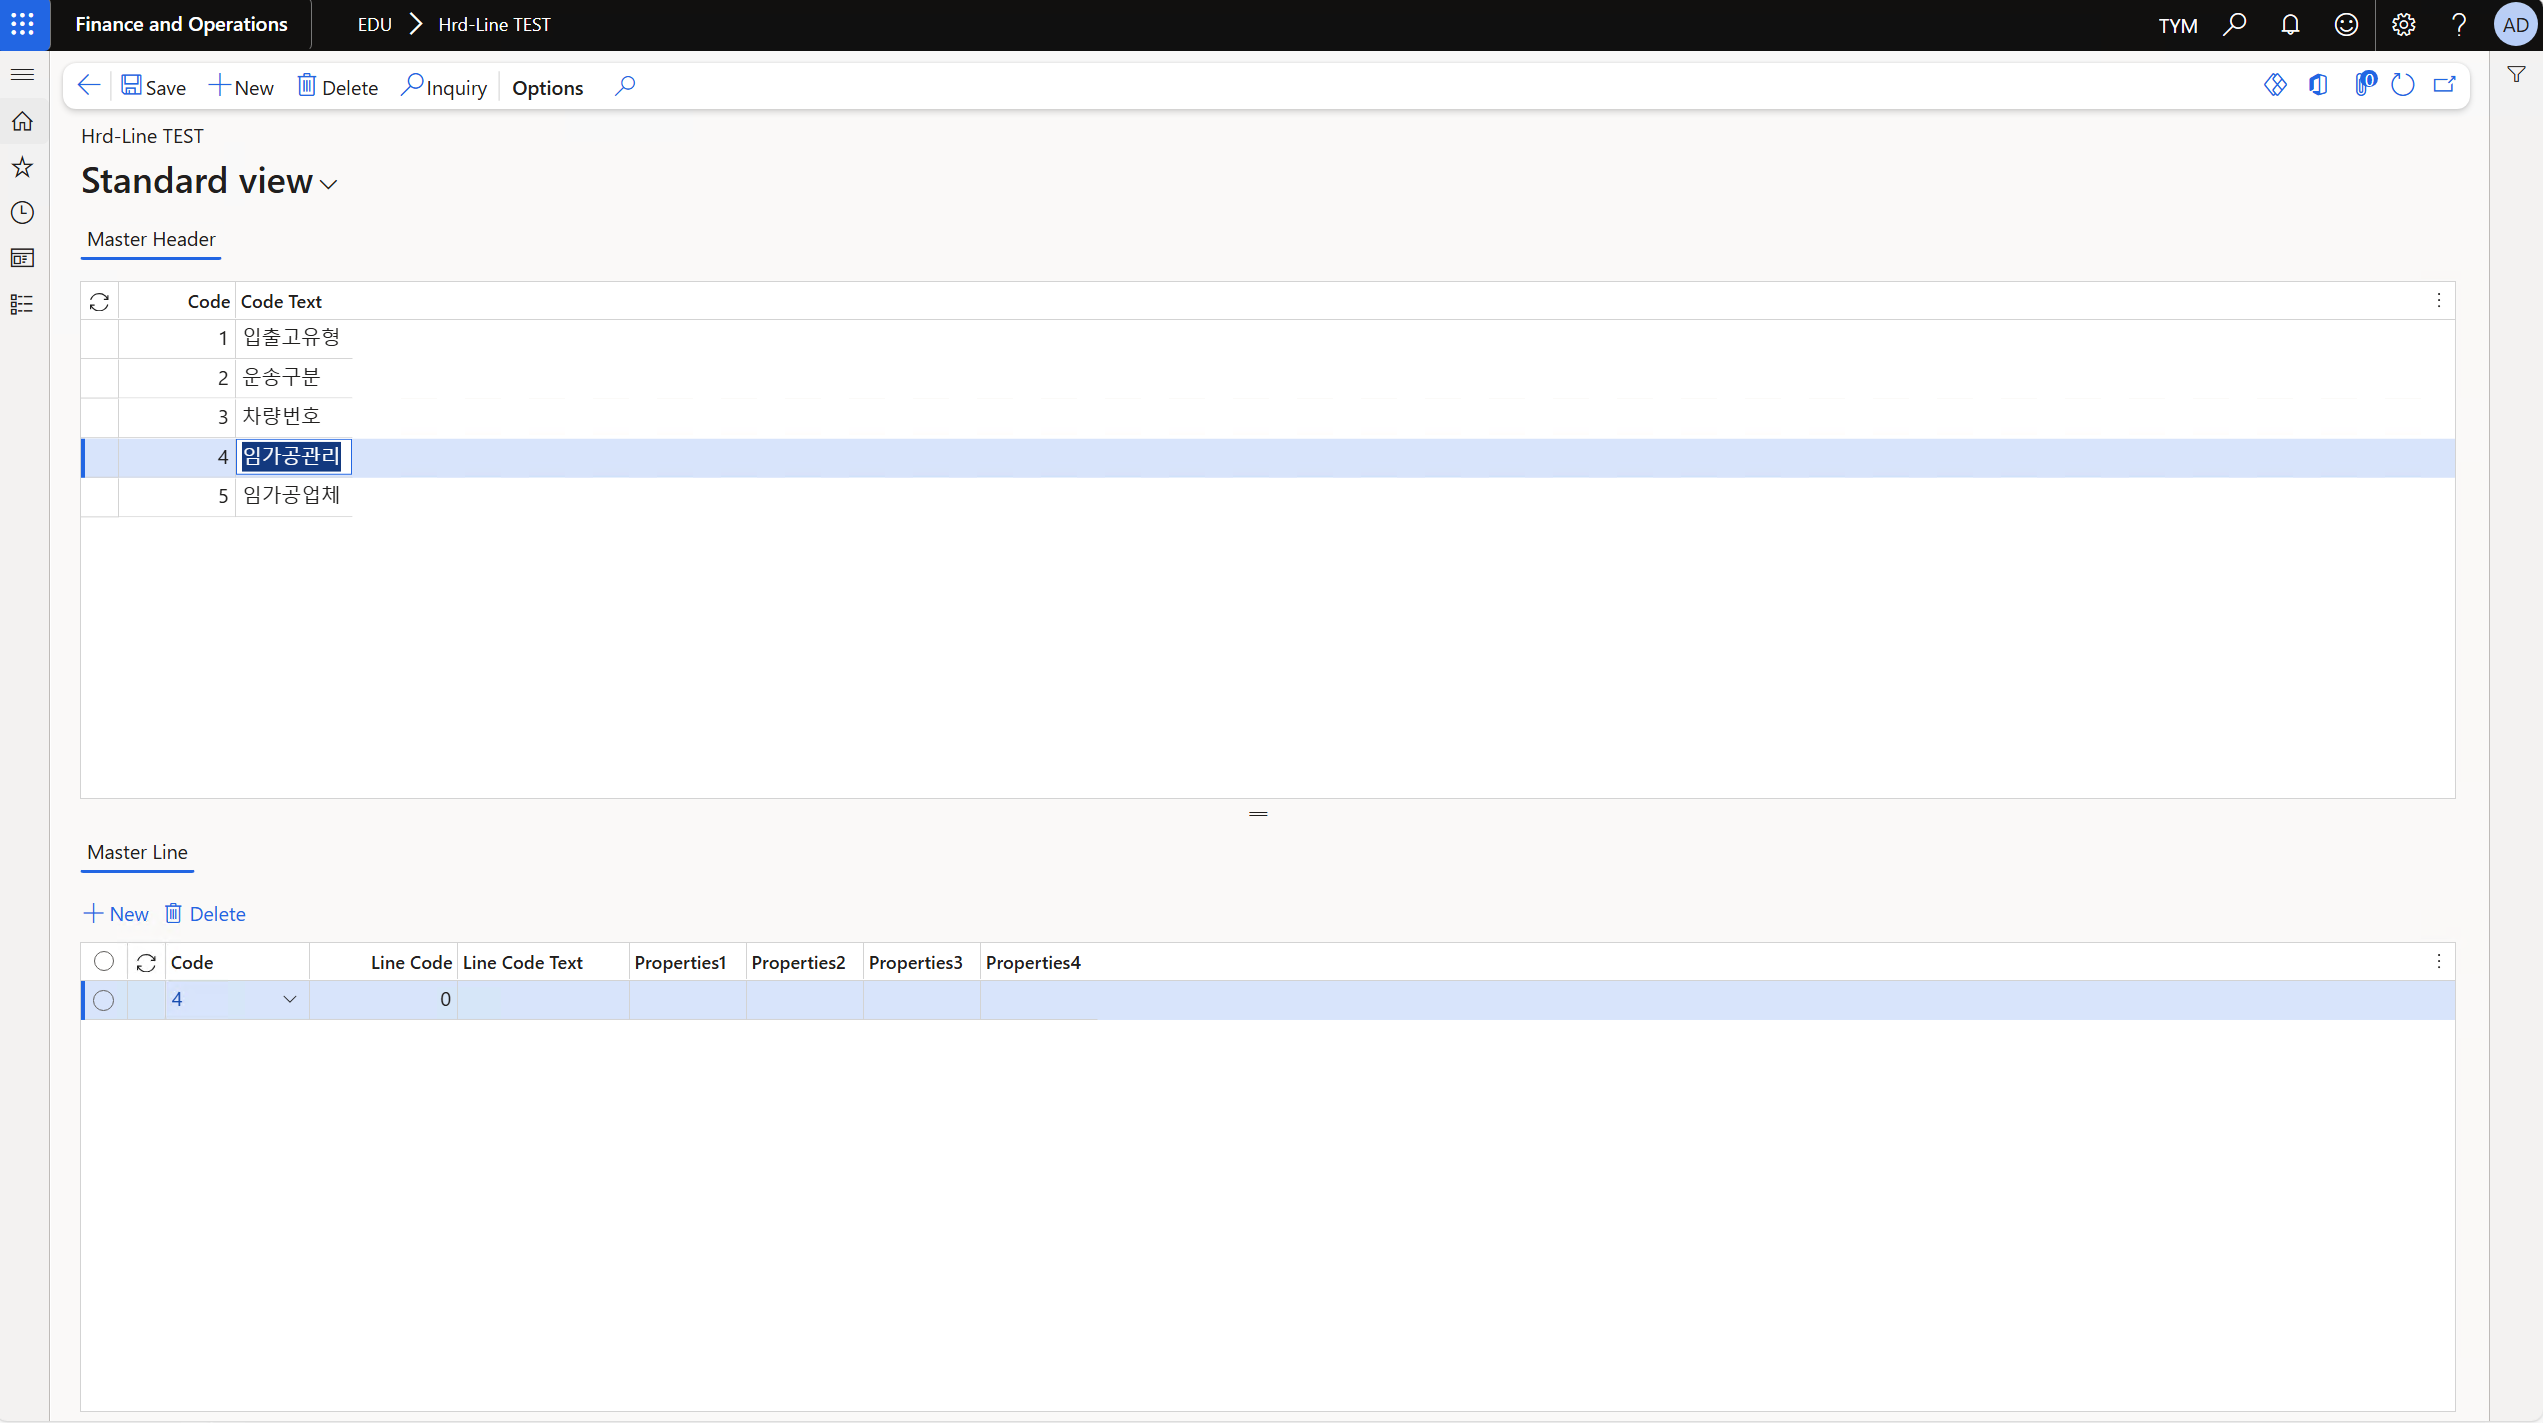The width and height of the screenshot is (2543, 1423).
Task: Click the horizontal splitter handle between grids
Action: pyautogui.click(x=1258, y=814)
